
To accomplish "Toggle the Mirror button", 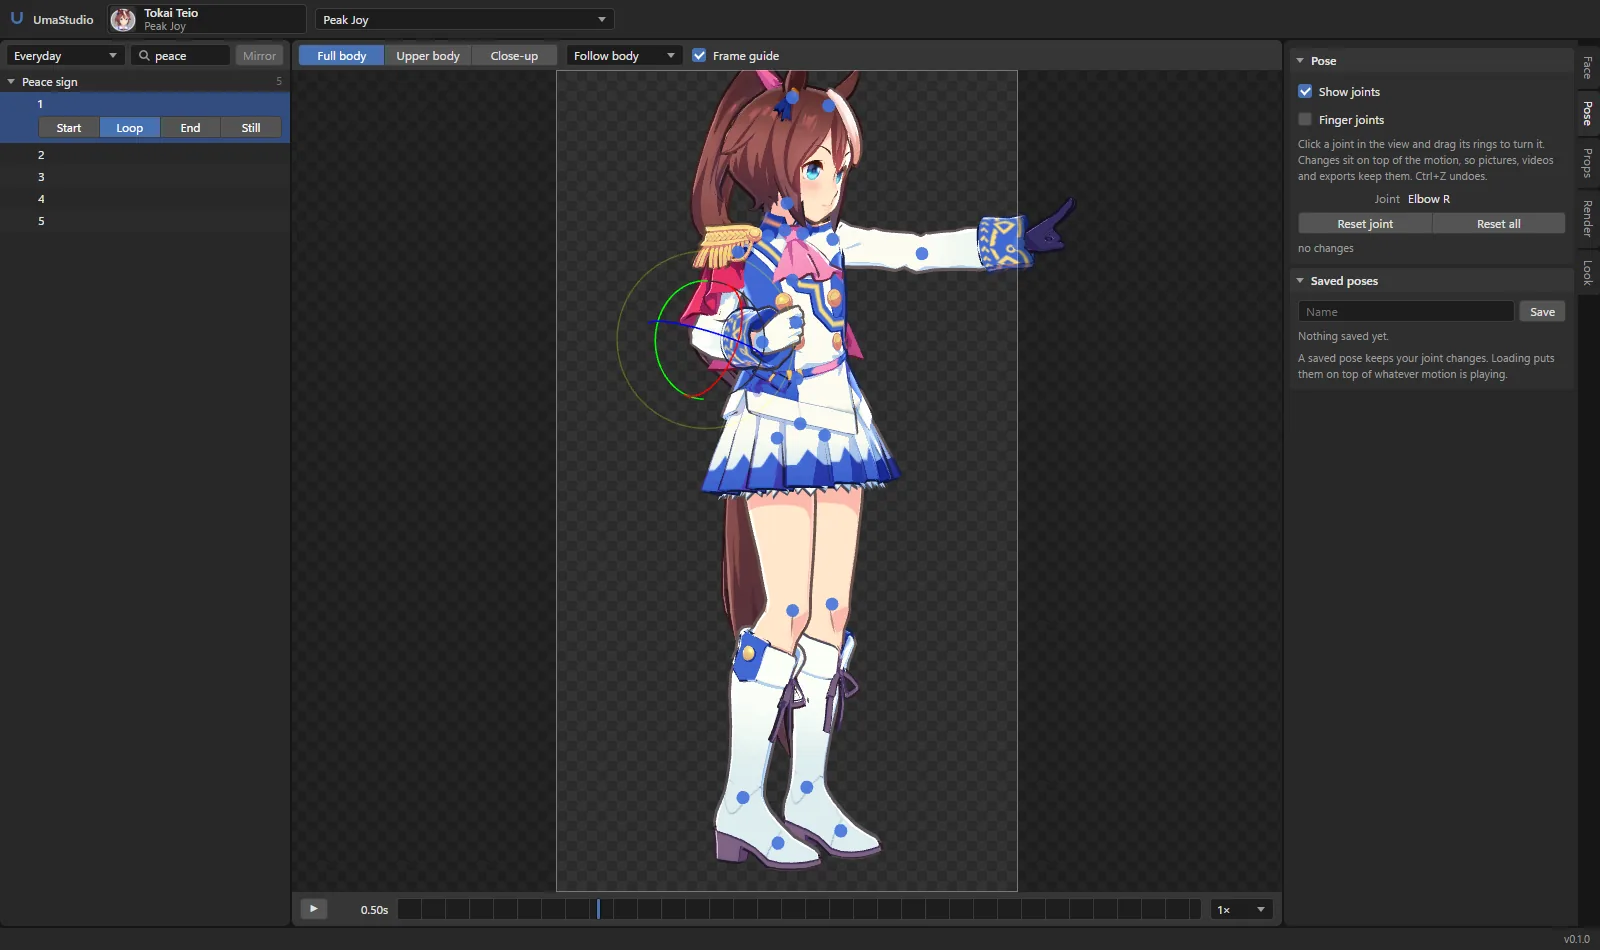I will pyautogui.click(x=259, y=56).
